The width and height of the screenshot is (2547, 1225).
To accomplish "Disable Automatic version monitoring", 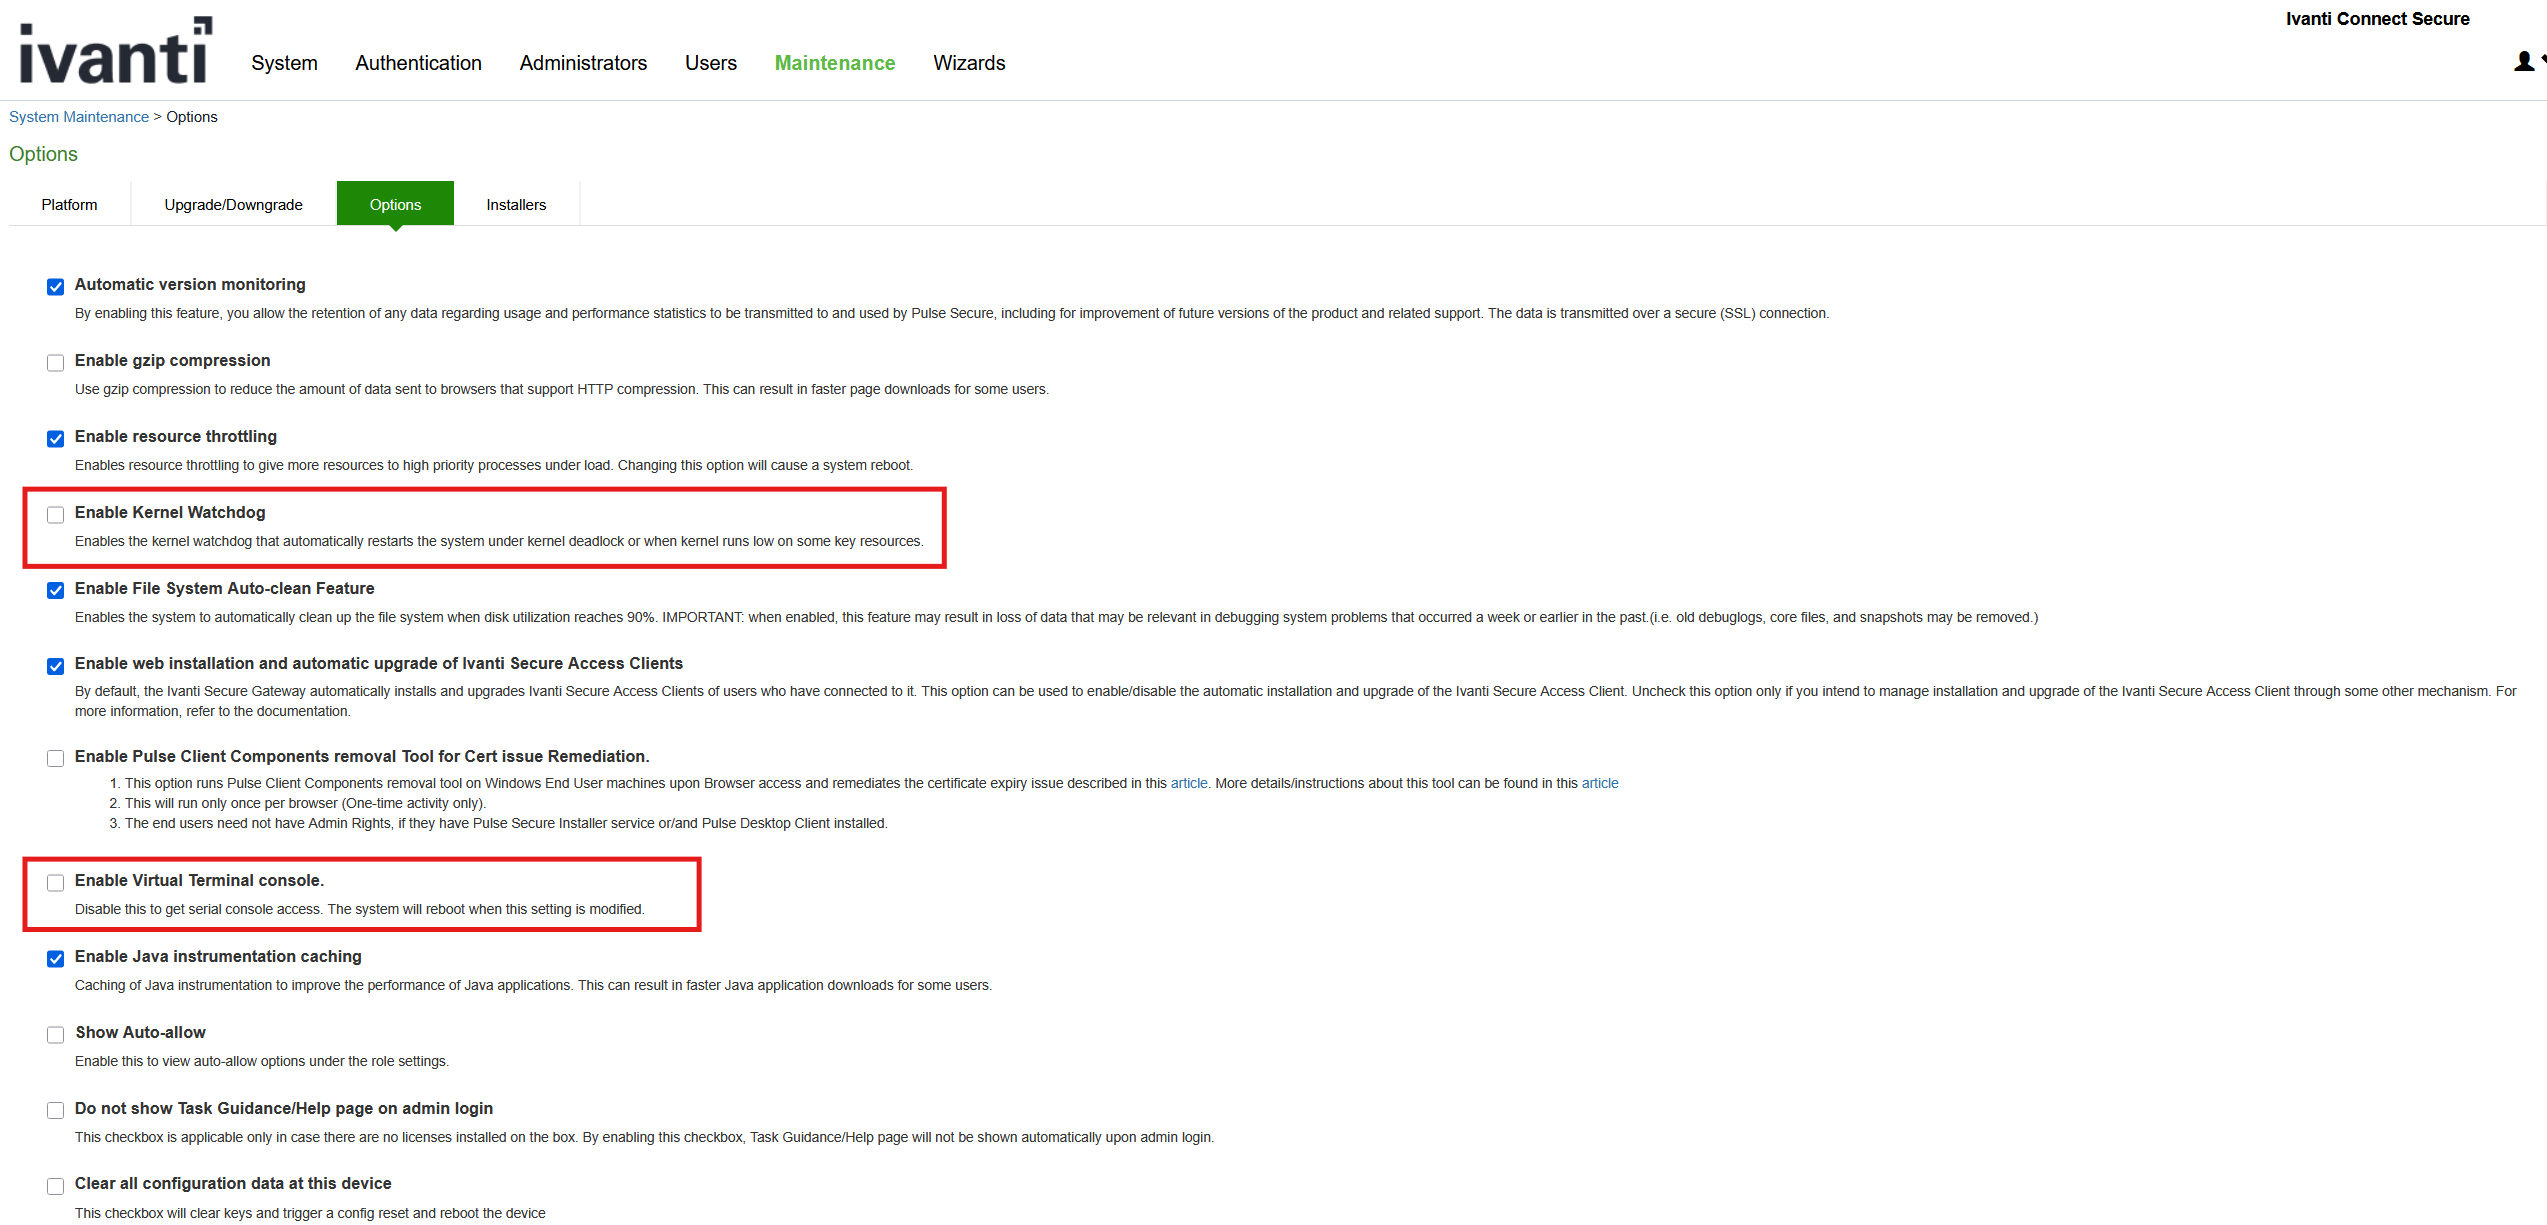I will (x=55, y=286).
